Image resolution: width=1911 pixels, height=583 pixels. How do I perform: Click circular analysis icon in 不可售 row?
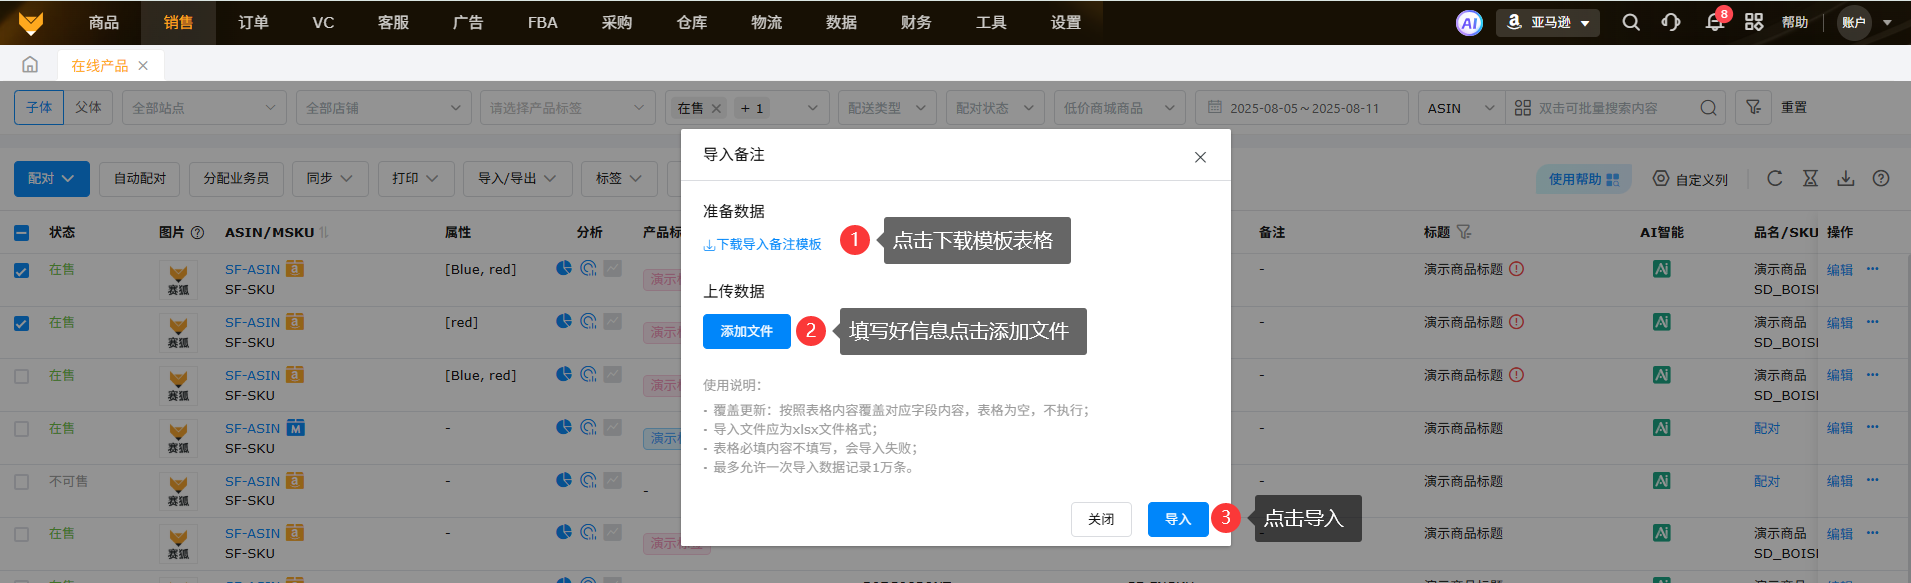coord(588,480)
